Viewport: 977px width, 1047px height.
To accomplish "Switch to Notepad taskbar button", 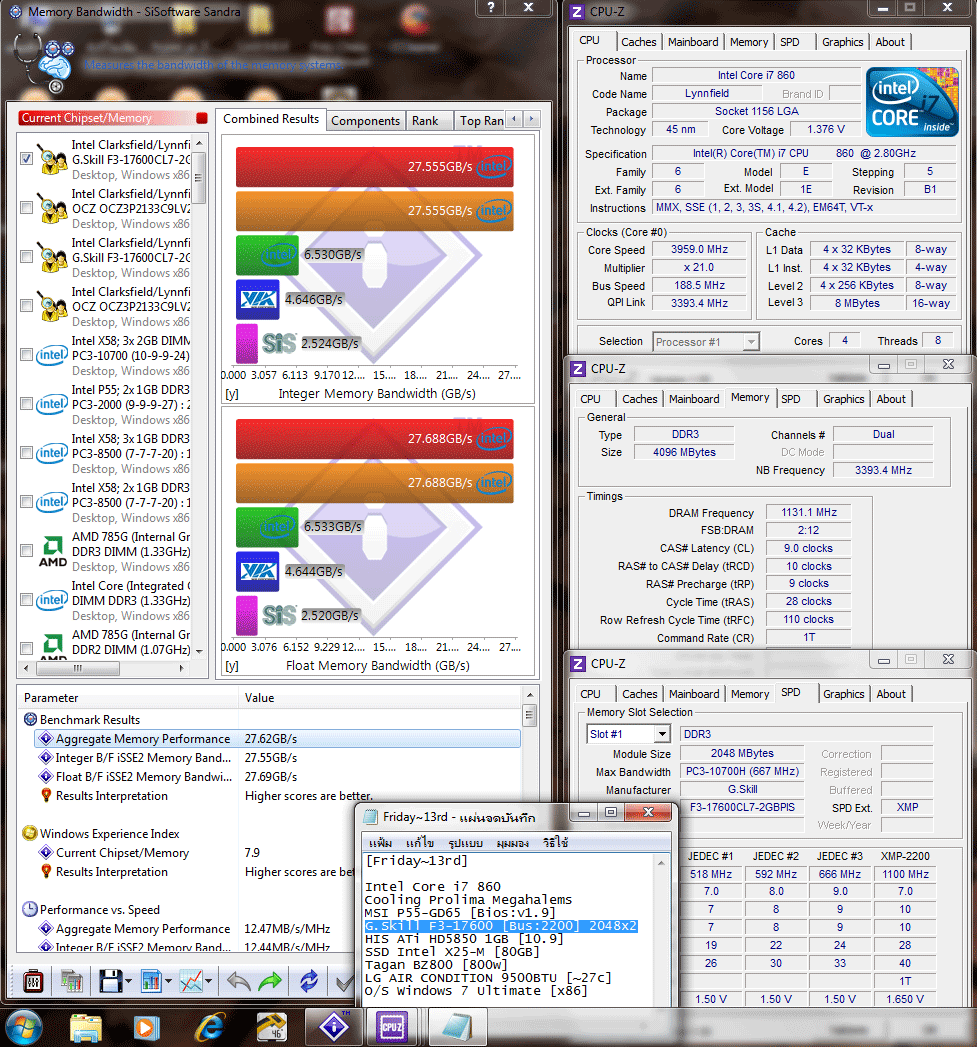I will tap(457, 1027).
